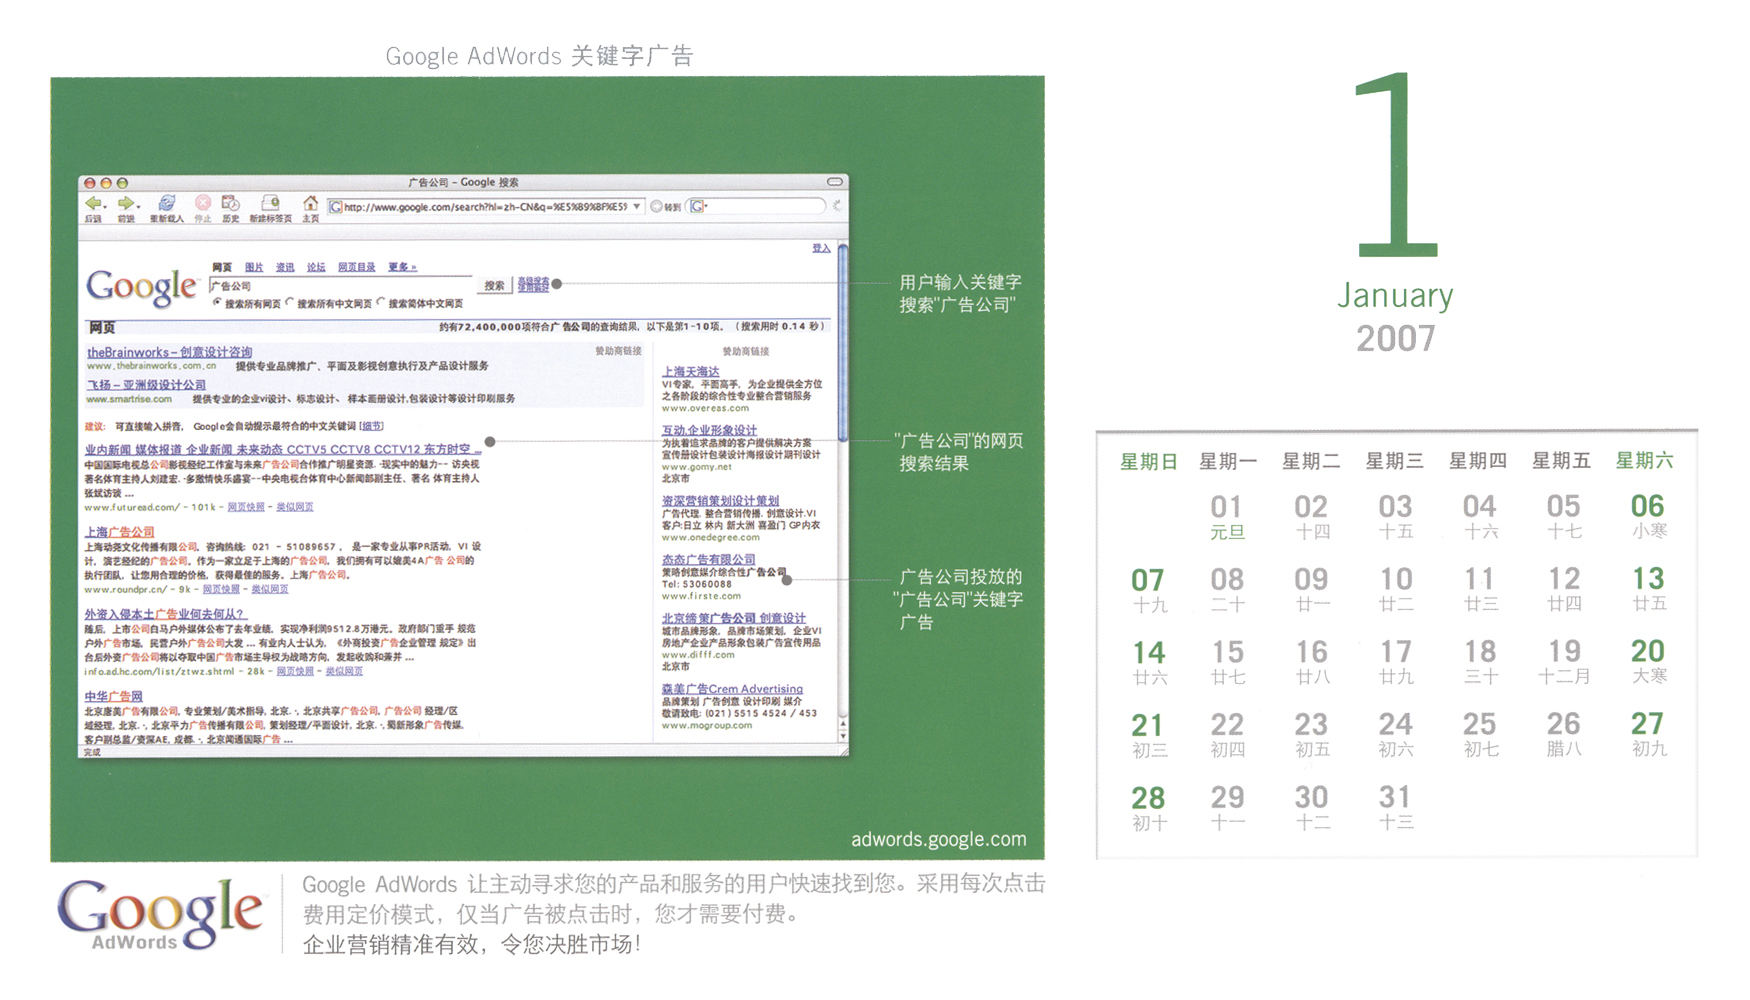Click calendar date 26 腊八
Image resolution: width=1750 pixels, height=1000 pixels.
coord(1564,734)
